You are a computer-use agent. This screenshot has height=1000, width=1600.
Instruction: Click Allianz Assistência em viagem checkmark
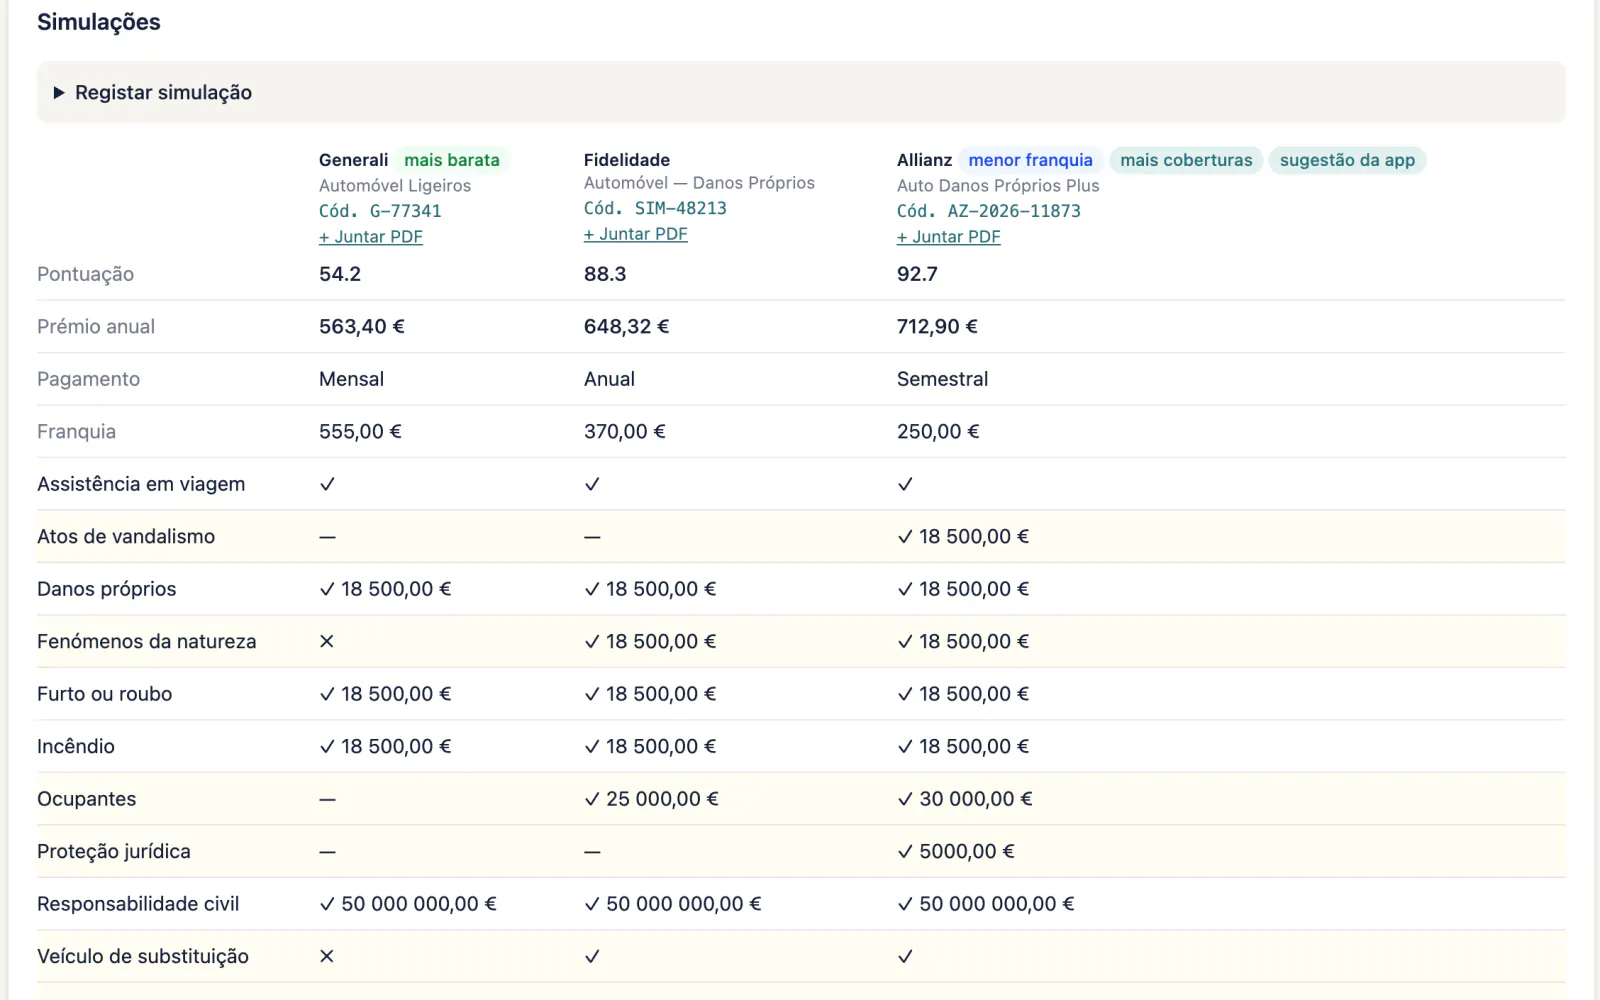(x=905, y=484)
